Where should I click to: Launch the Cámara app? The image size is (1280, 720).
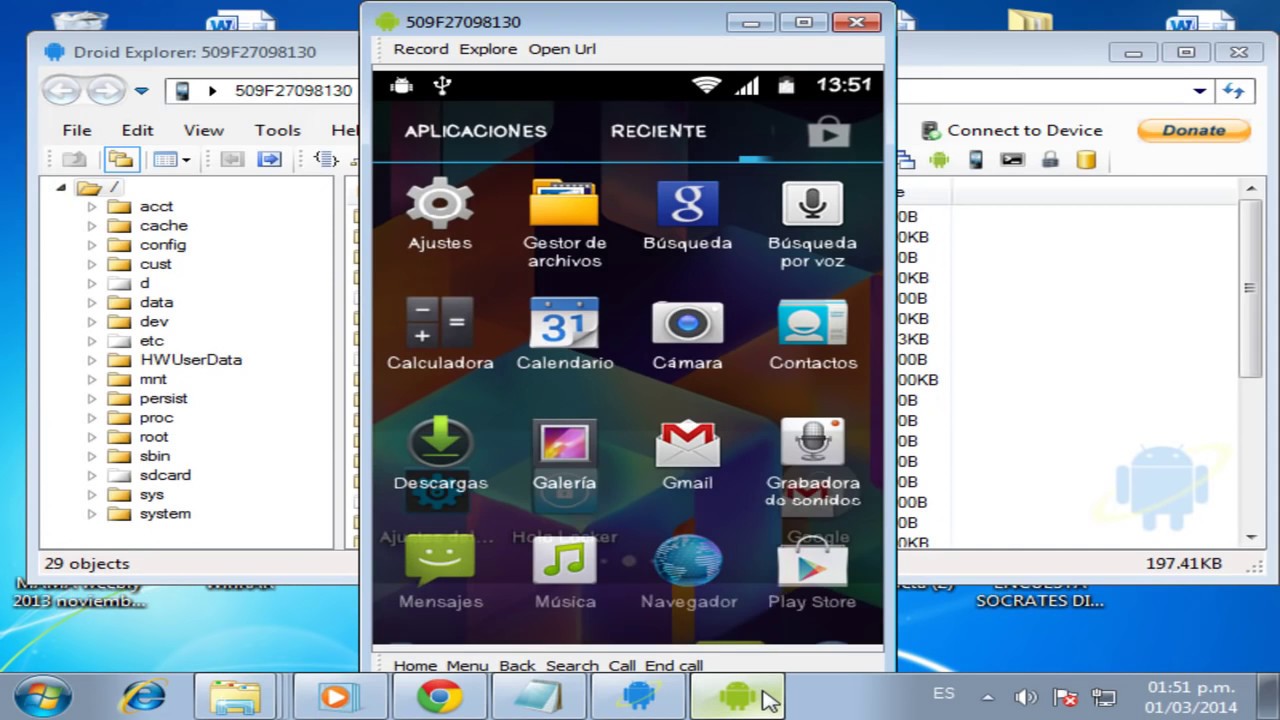[x=687, y=334]
